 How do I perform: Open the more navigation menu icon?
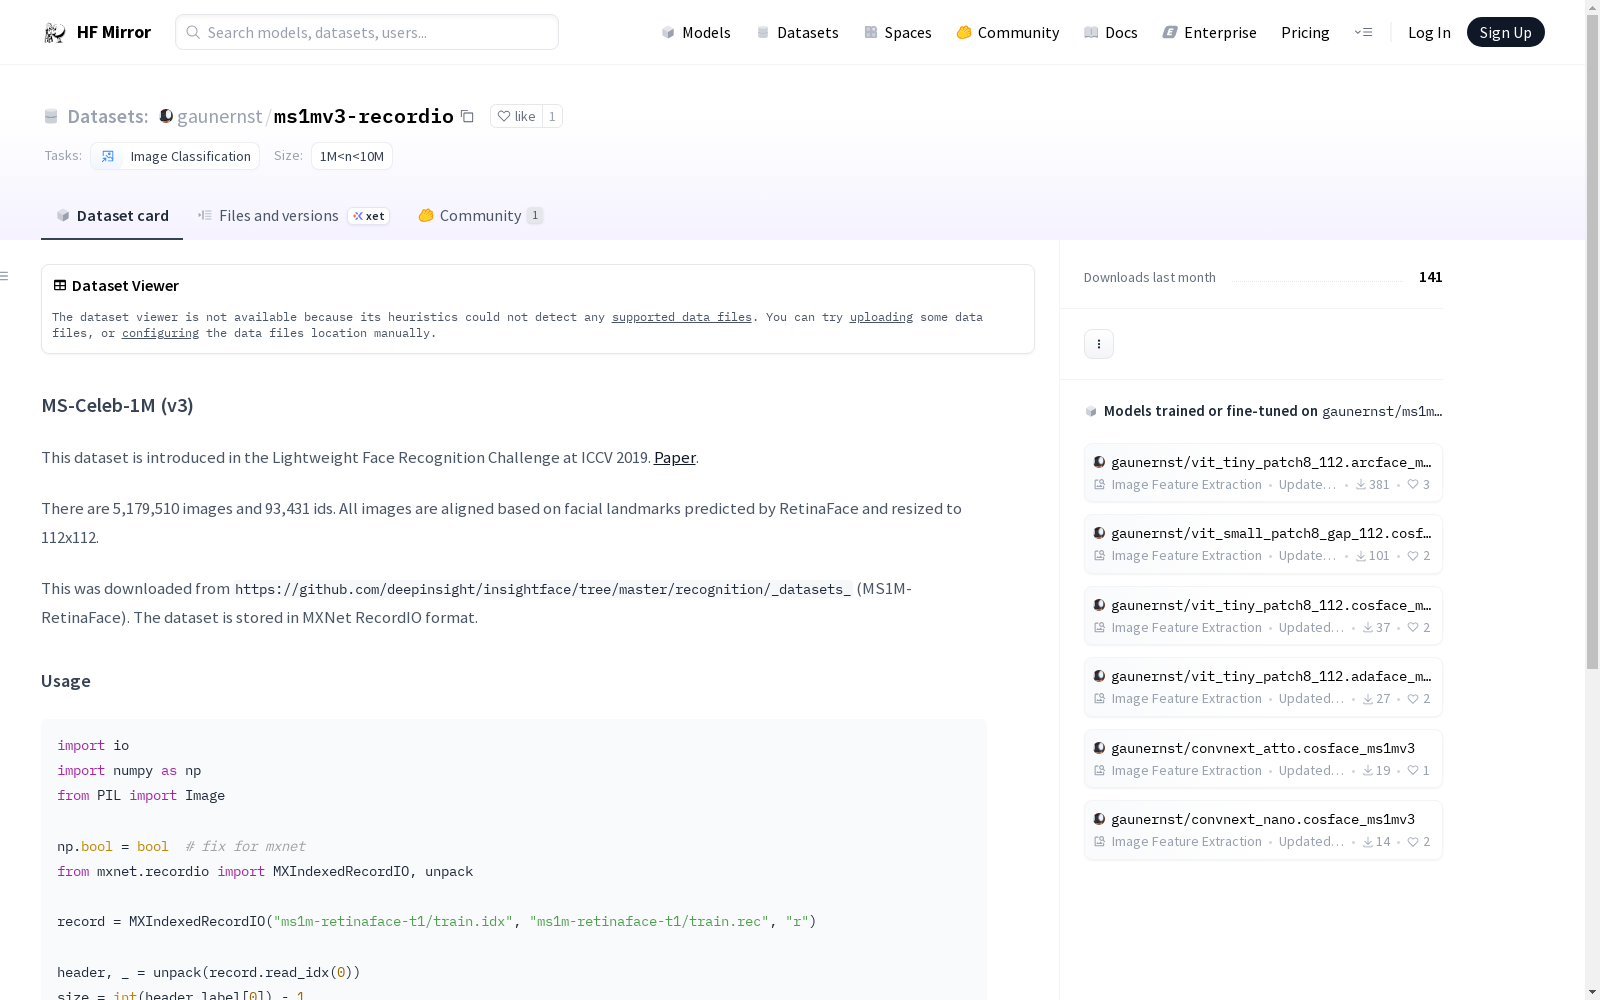pyautogui.click(x=1363, y=32)
